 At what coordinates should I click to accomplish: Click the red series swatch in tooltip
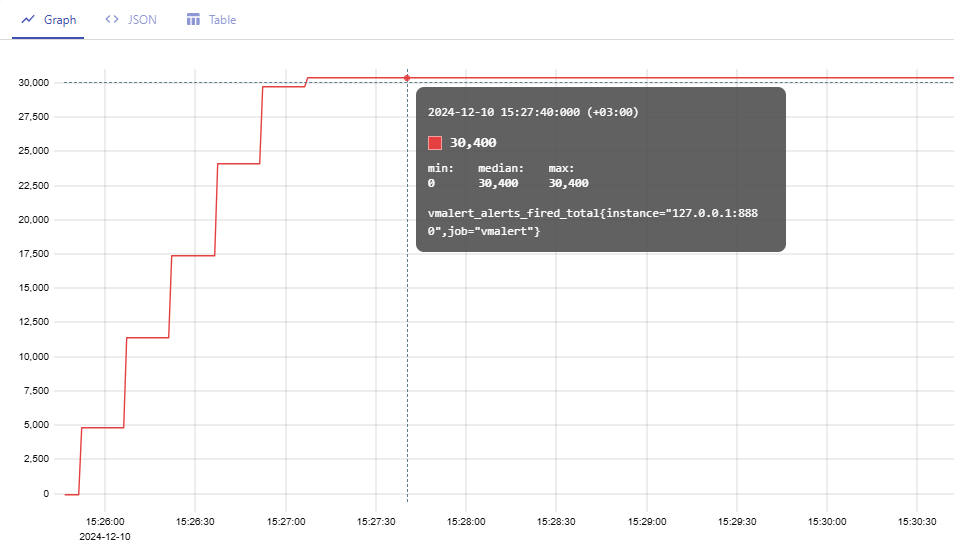435,143
